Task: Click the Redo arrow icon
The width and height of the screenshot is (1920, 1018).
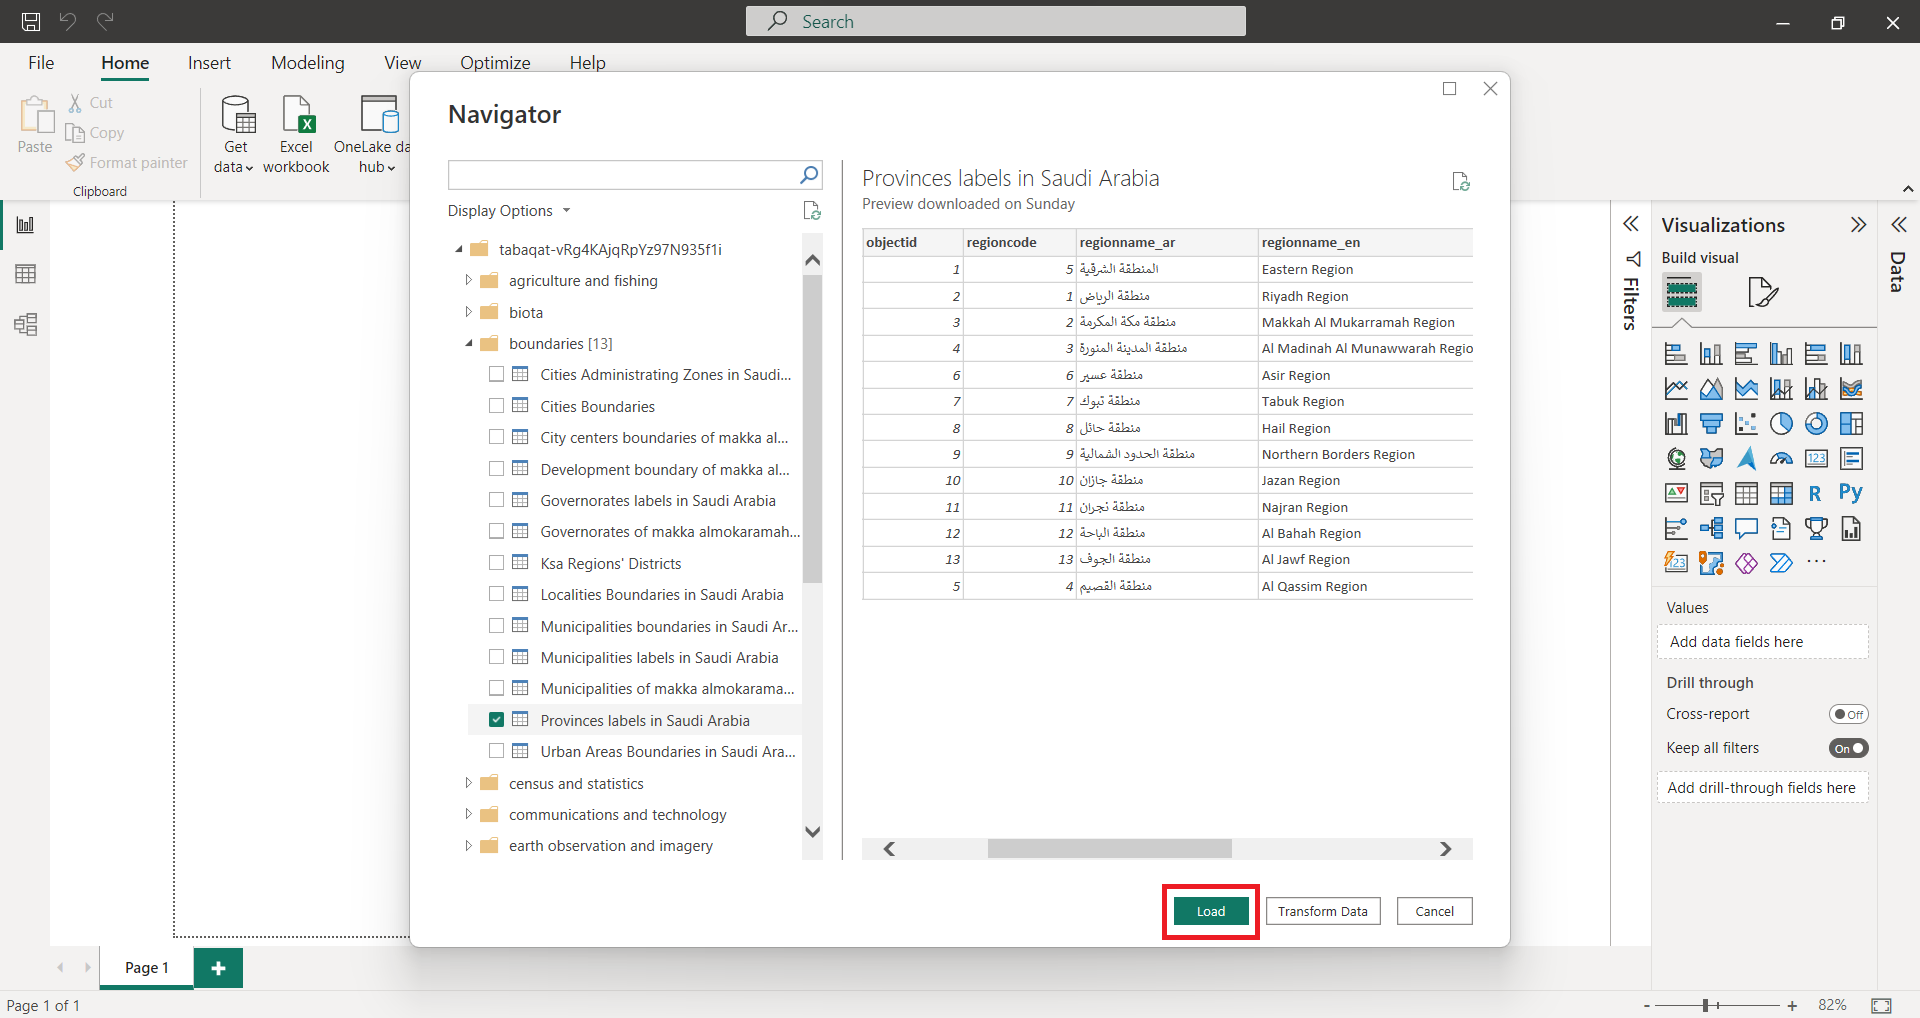Action: pos(105,21)
